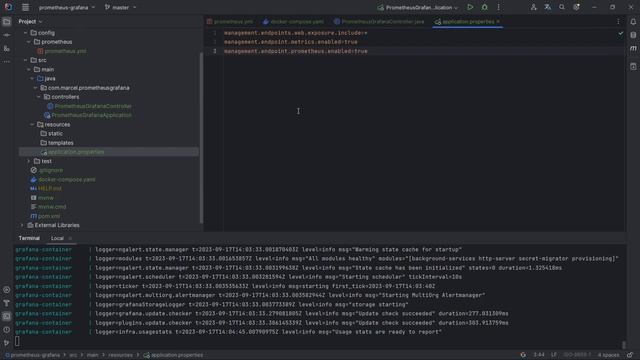
Task: Collapse the config folder
Action: click(x=25, y=33)
